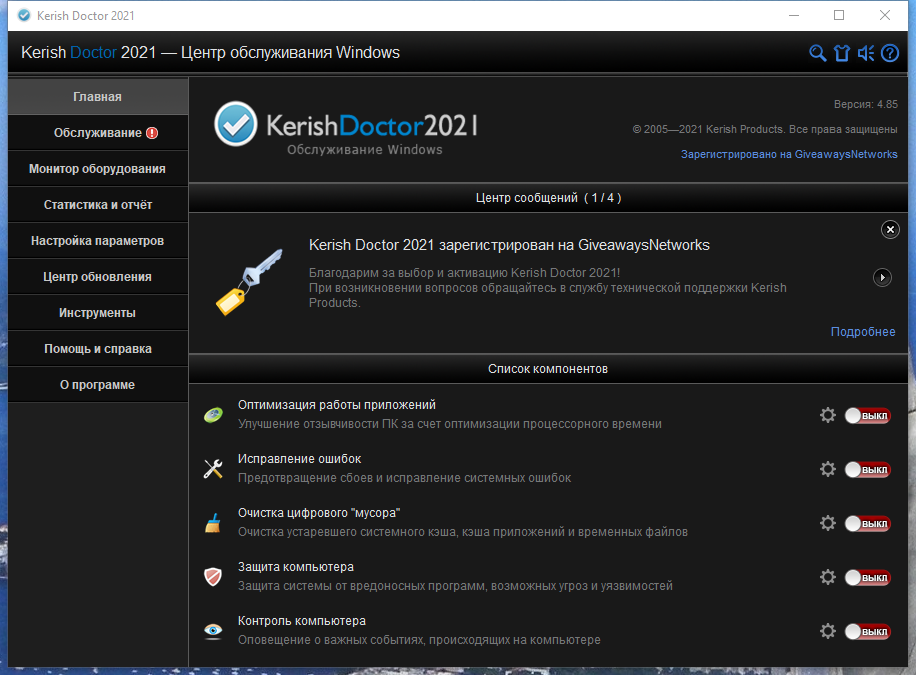Turn on the Исправление ошибок switch
This screenshot has width=916, height=675.
point(866,470)
